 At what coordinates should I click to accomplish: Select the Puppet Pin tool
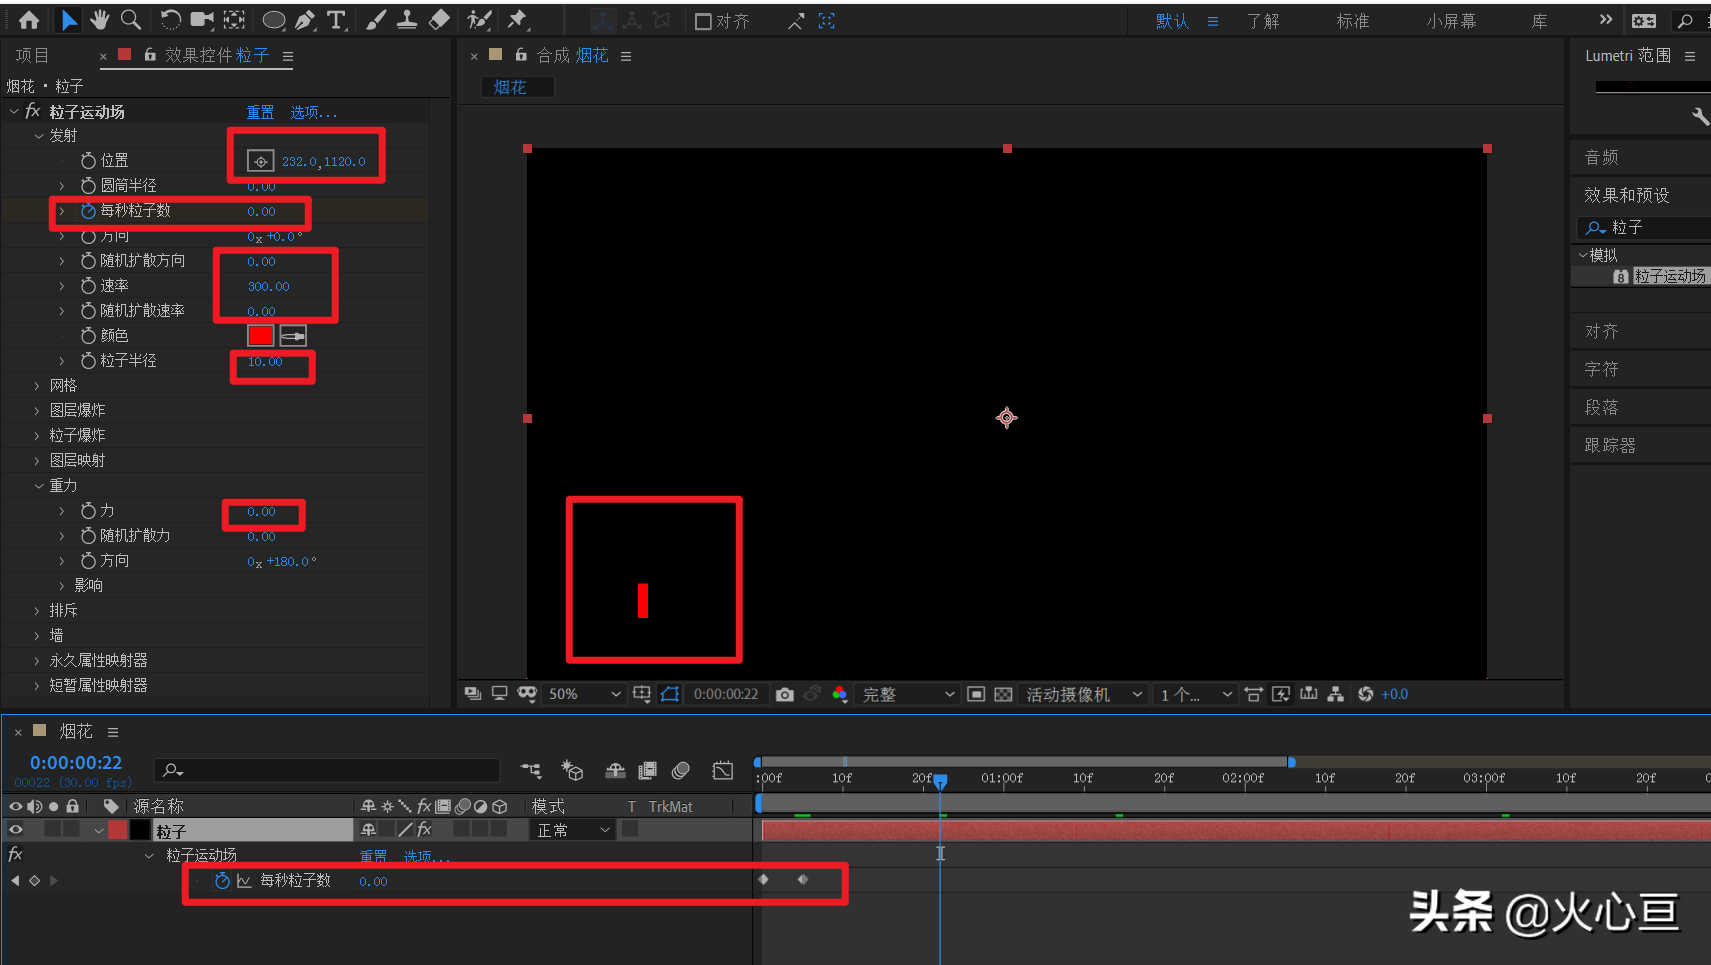[x=517, y=20]
